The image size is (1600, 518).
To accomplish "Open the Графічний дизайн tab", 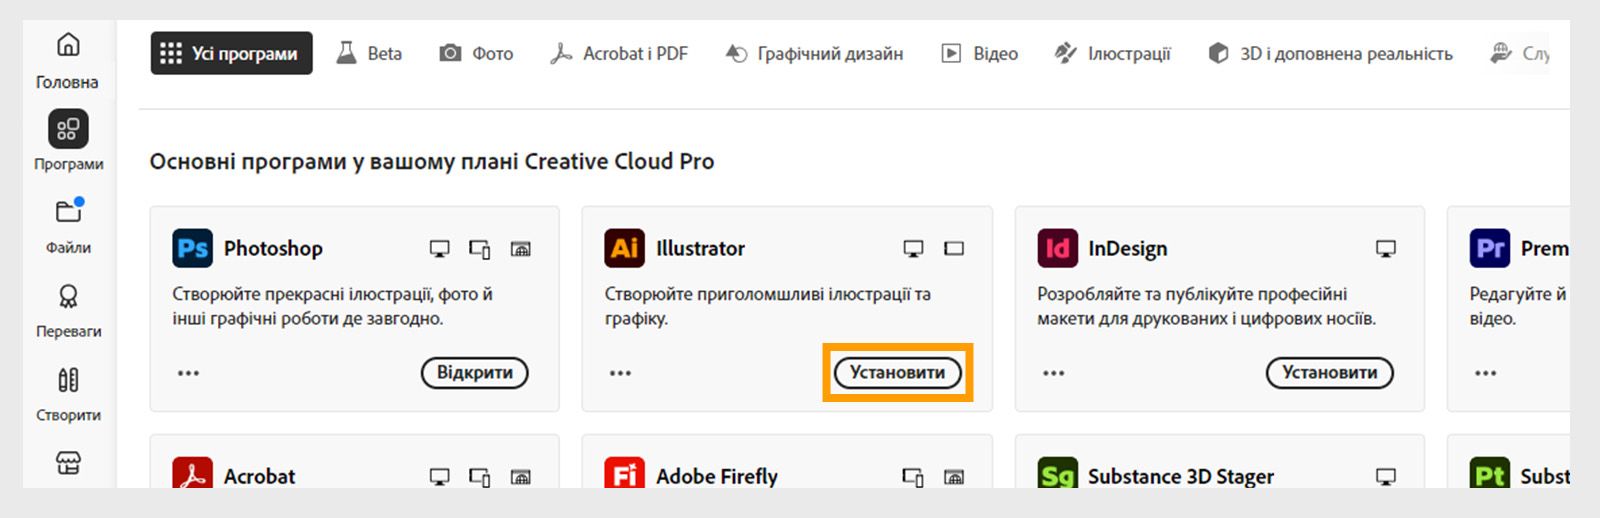I will tap(814, 53).
